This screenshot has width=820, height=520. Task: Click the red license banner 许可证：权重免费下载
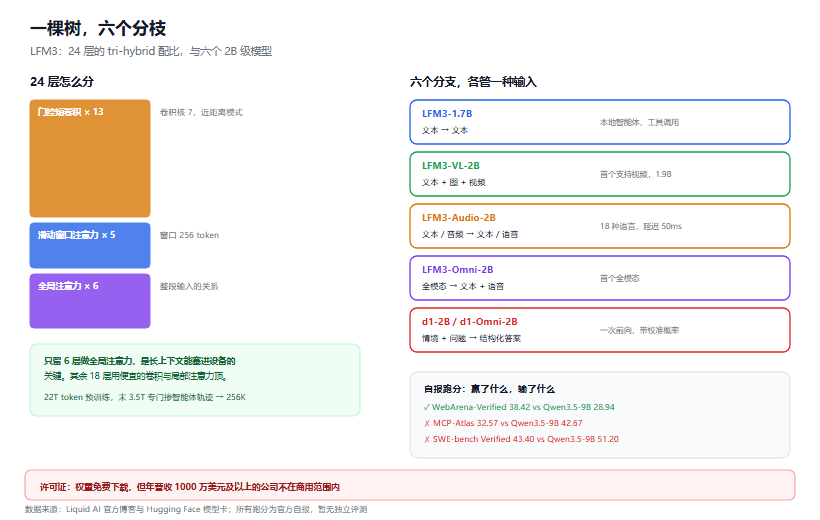409,485
